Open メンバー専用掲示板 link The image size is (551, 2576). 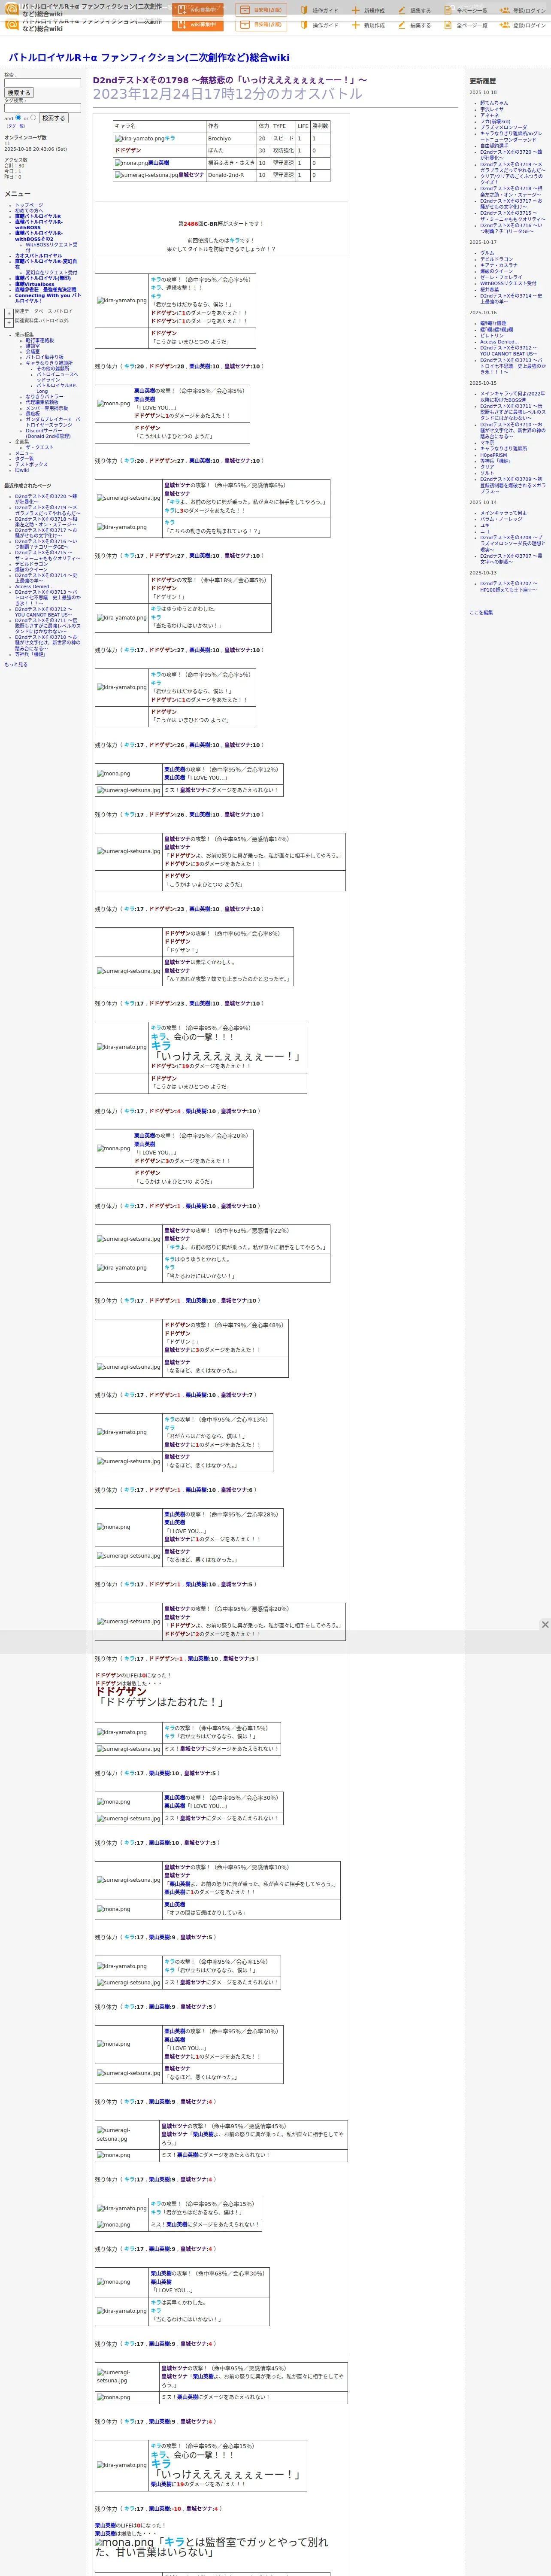coord(47,408)
